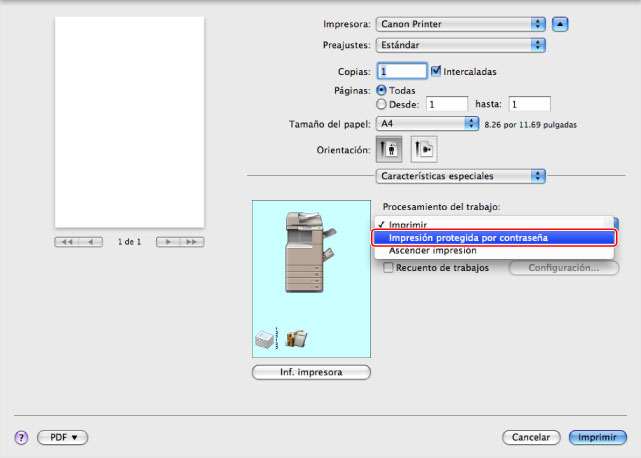Viewport: 641px width, 458px height.
Task: Select the landscape orientation icon
Action: coord(424,147)
